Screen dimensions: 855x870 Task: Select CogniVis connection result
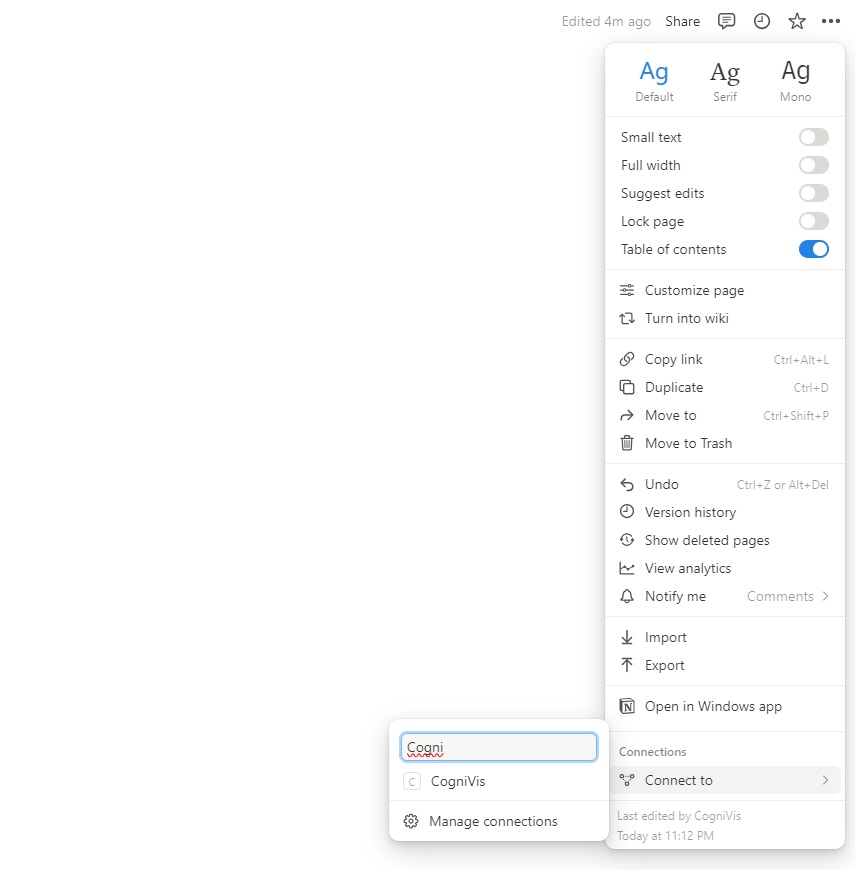click(458, 781)
